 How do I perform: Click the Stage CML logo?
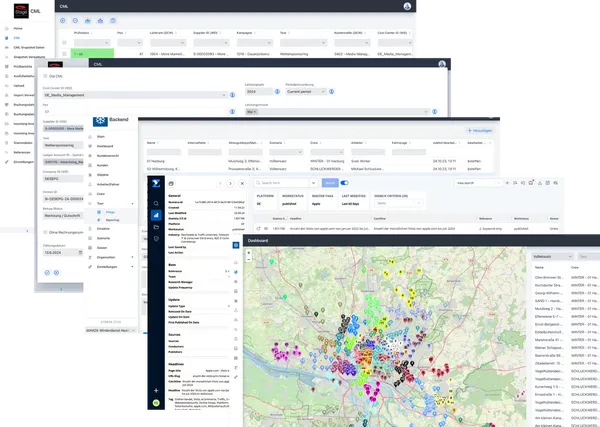[x=20, y=12]
